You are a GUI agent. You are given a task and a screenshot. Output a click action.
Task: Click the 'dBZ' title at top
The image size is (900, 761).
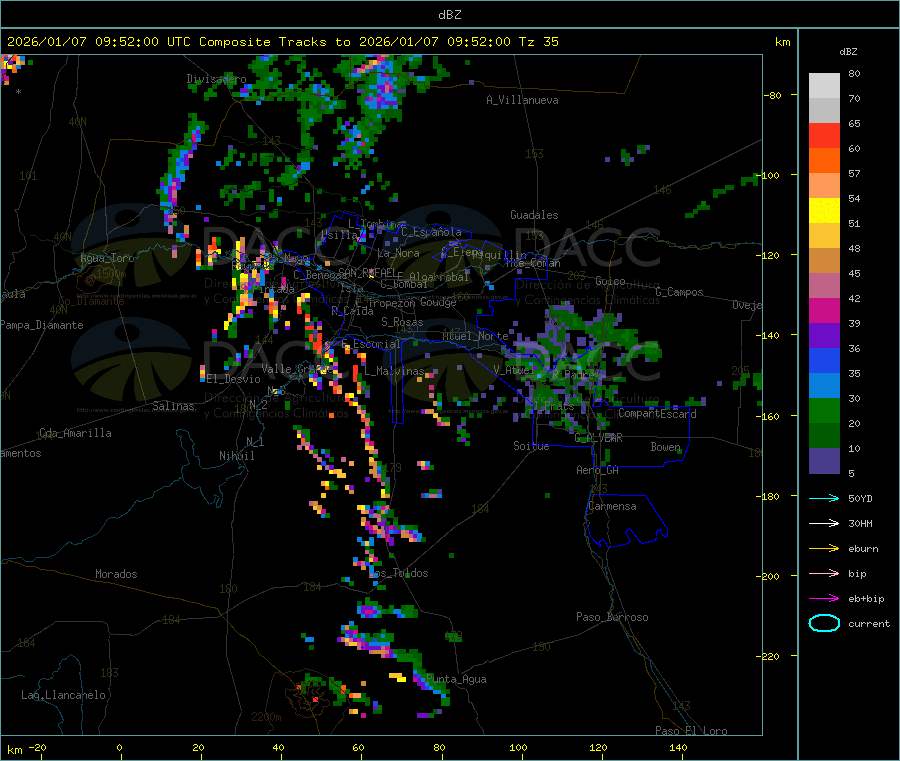tap(449, 15)
